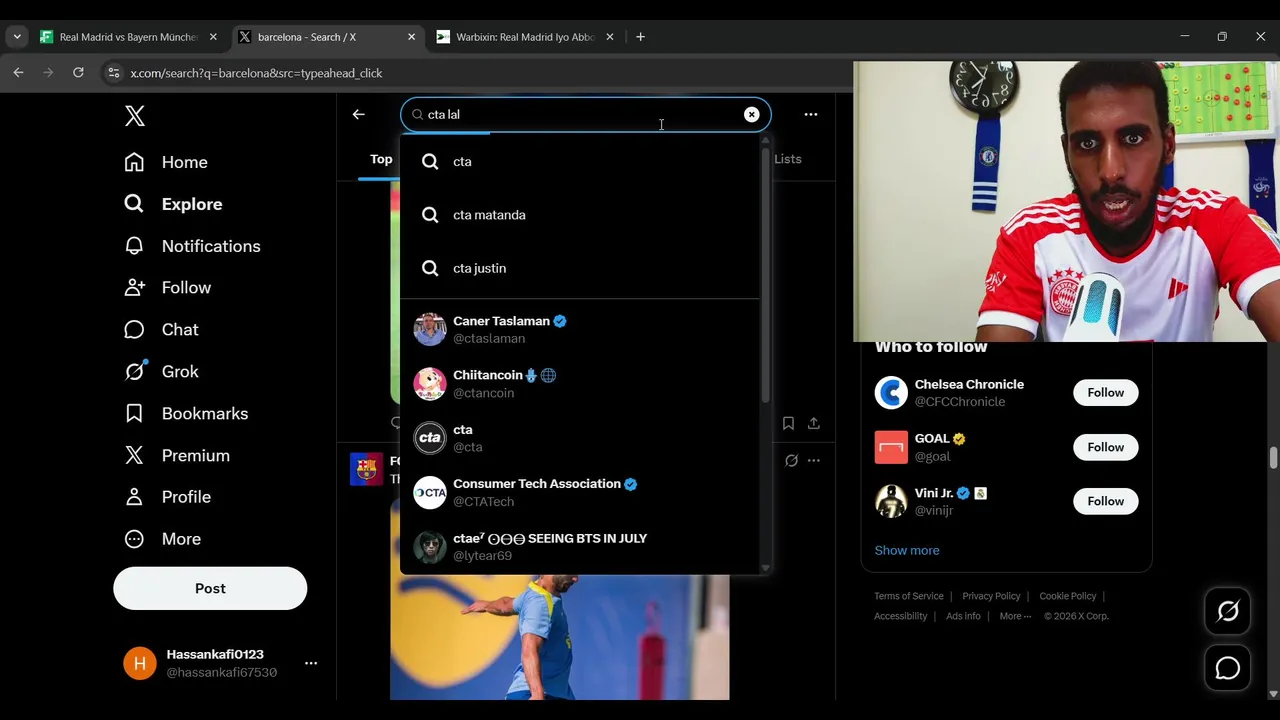The width and height of the screenshot is (1280, 720).
Task: Select the Top search results tab
Action: click(x=381, y=159)
